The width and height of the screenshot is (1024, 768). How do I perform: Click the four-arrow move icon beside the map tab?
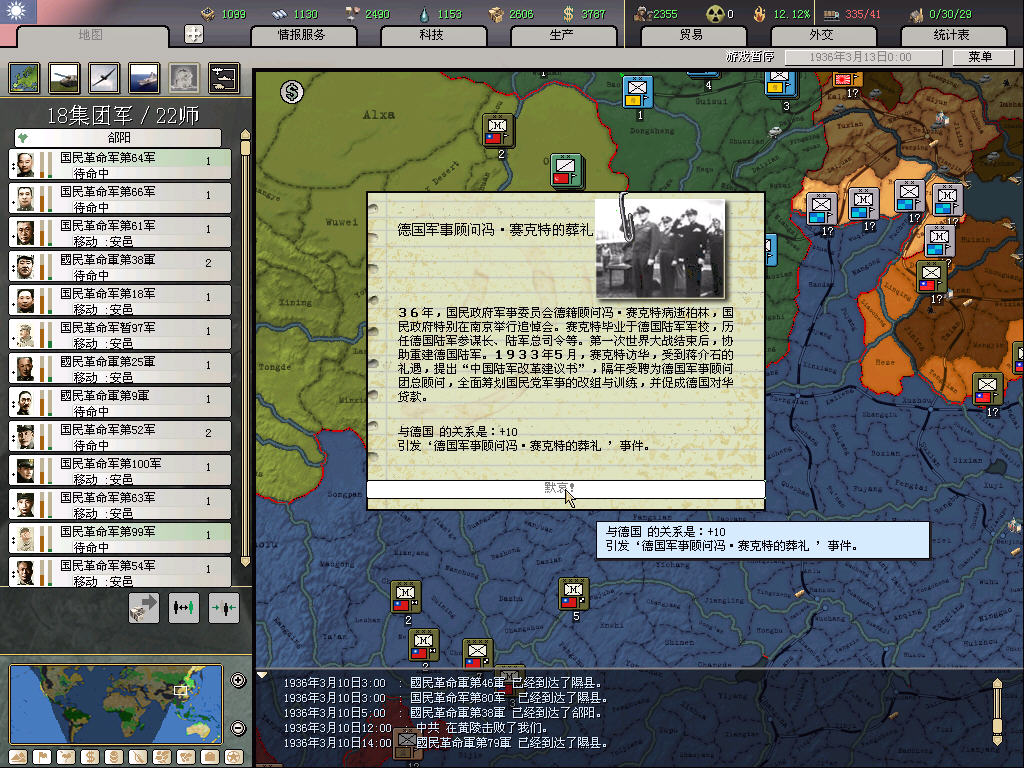(193, 34)
